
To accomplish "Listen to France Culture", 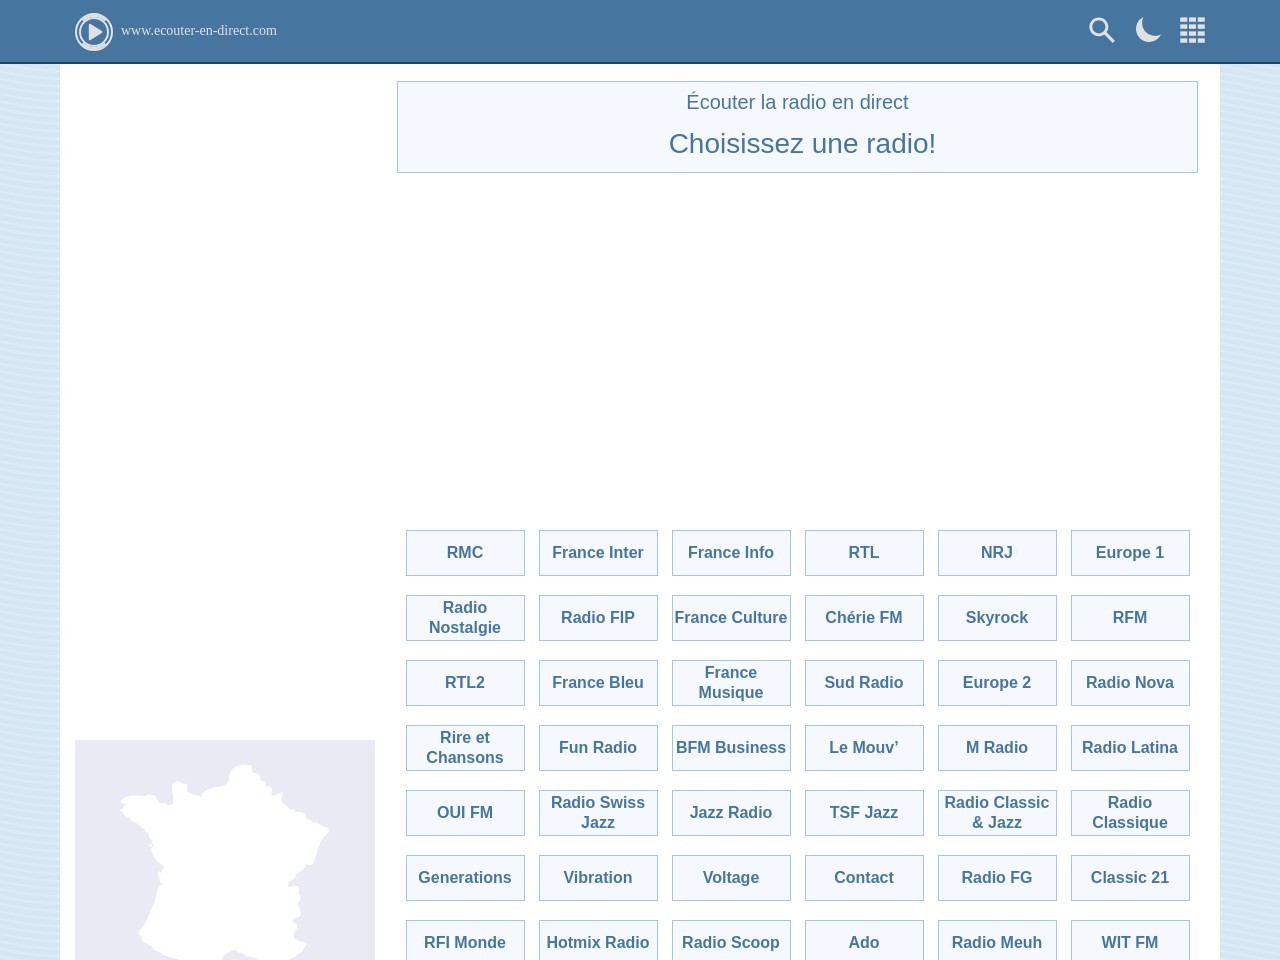I will [x=731, y=618].
